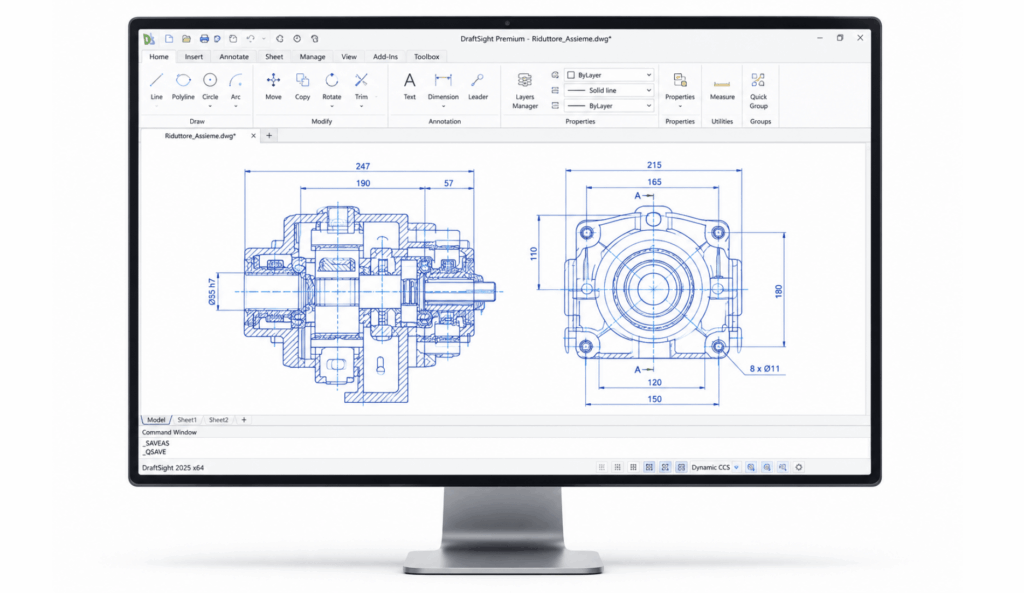Viewport: 1024px width, 593px height.
Task: Select the Riduttore_Assieme.dwg document tab
Action: 201,136
